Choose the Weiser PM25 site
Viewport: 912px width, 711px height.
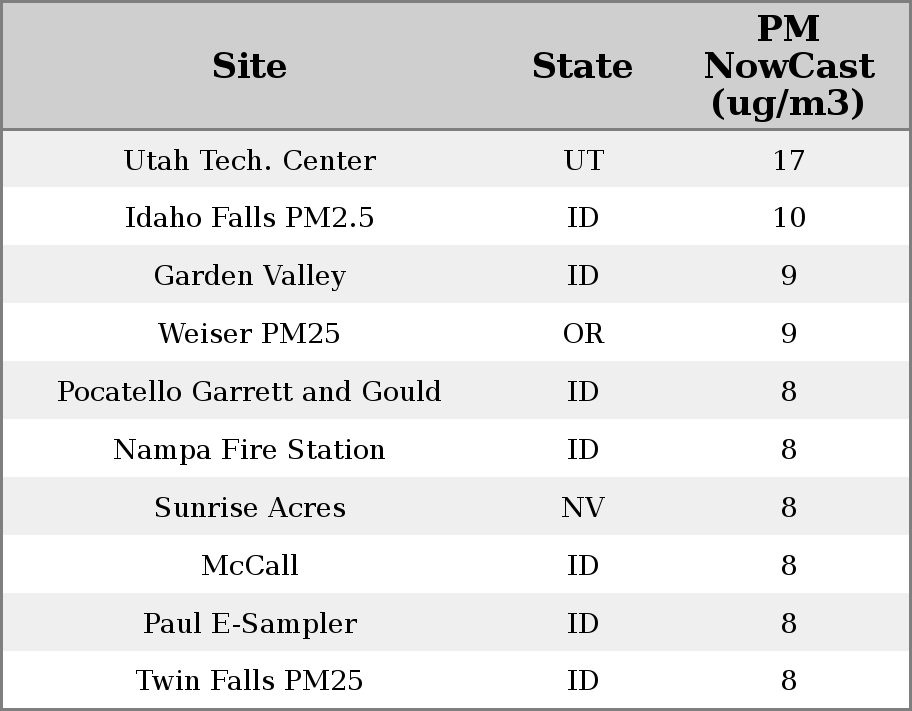250,334
